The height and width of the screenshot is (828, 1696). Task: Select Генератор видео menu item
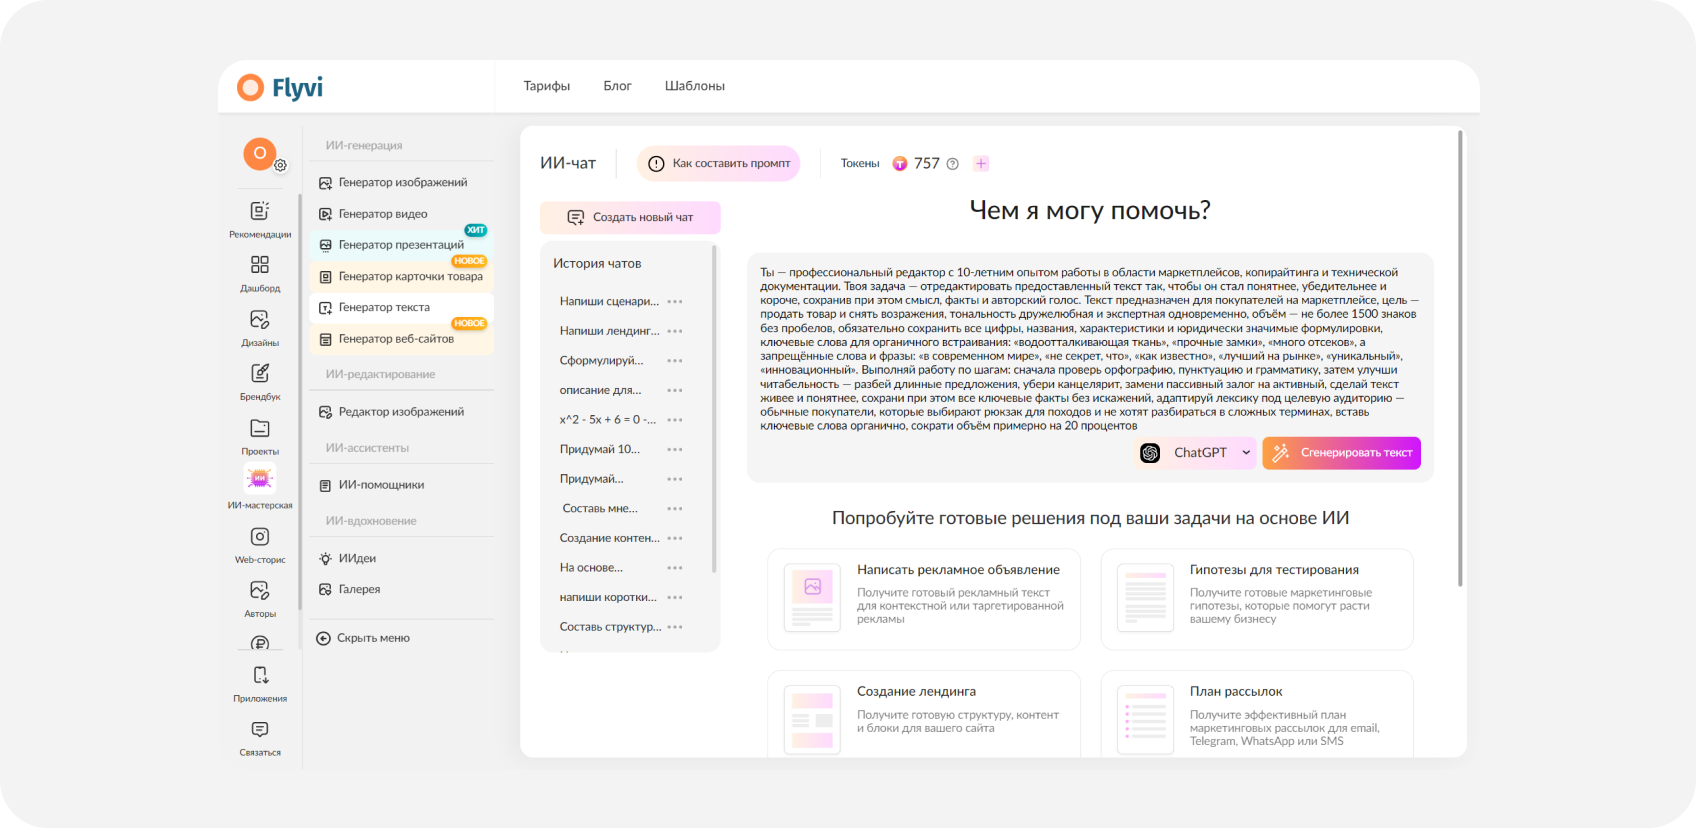click(x=402, y=214)
